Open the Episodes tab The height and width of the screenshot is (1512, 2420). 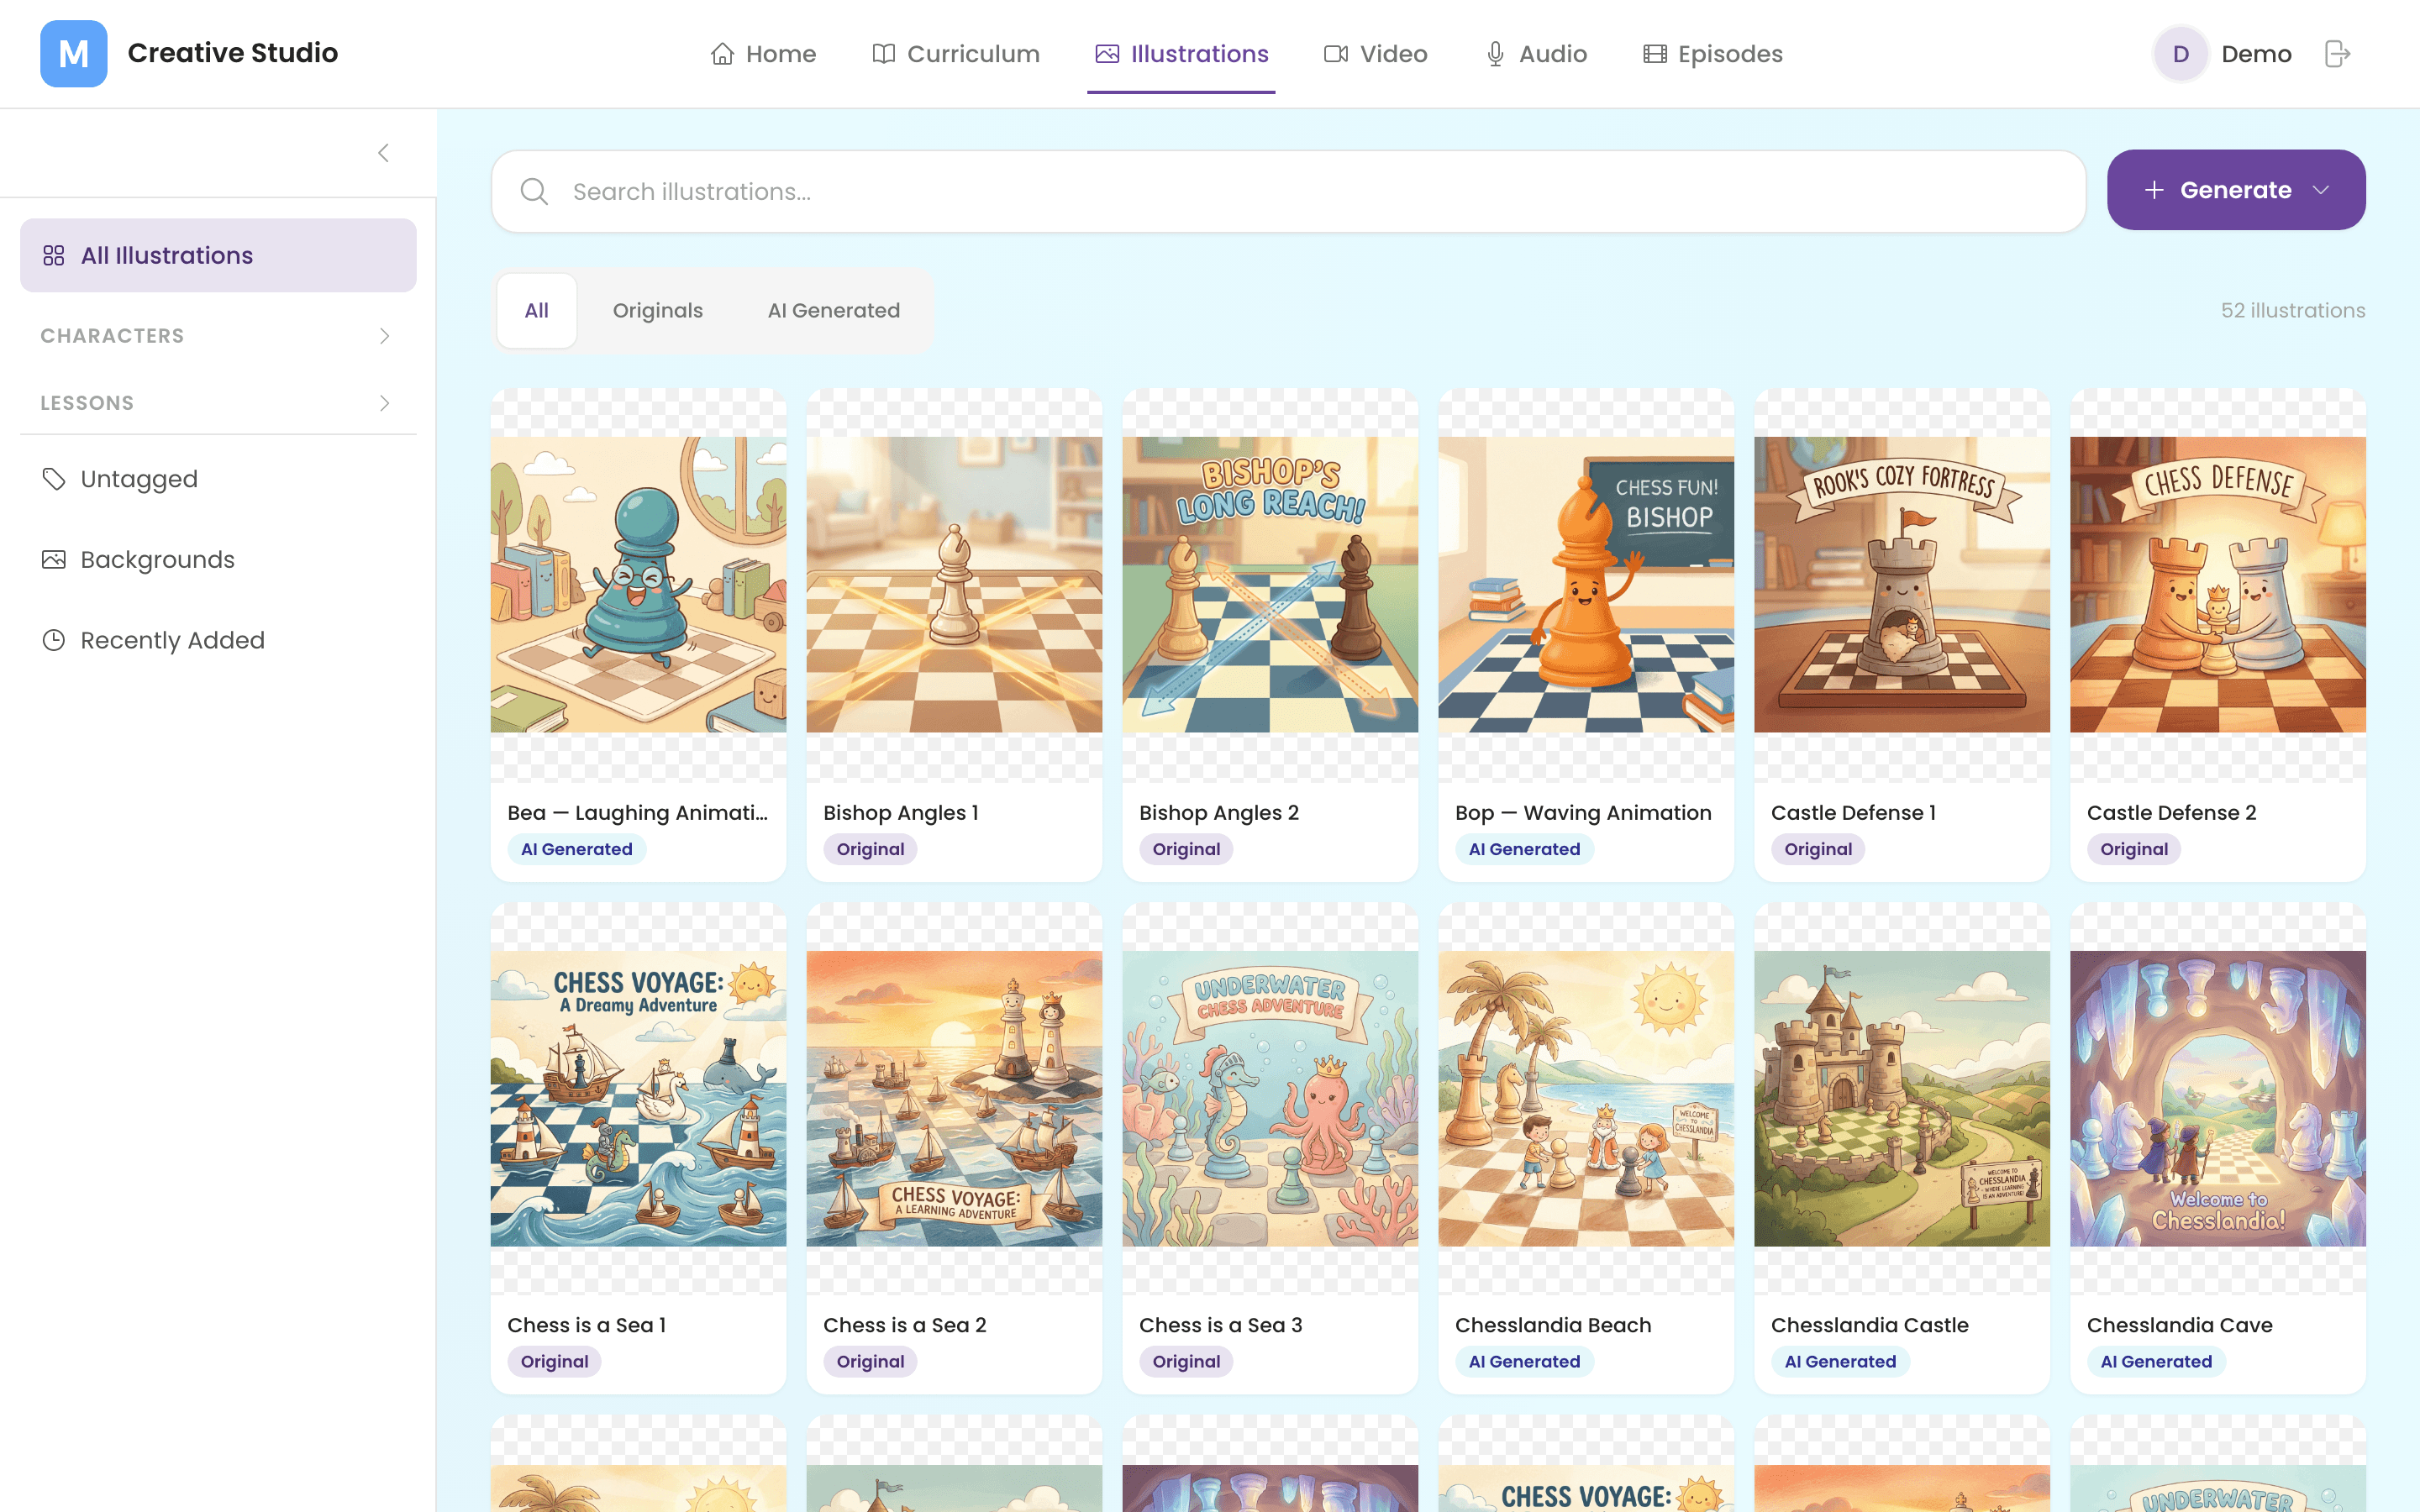tap(1713, 54)
